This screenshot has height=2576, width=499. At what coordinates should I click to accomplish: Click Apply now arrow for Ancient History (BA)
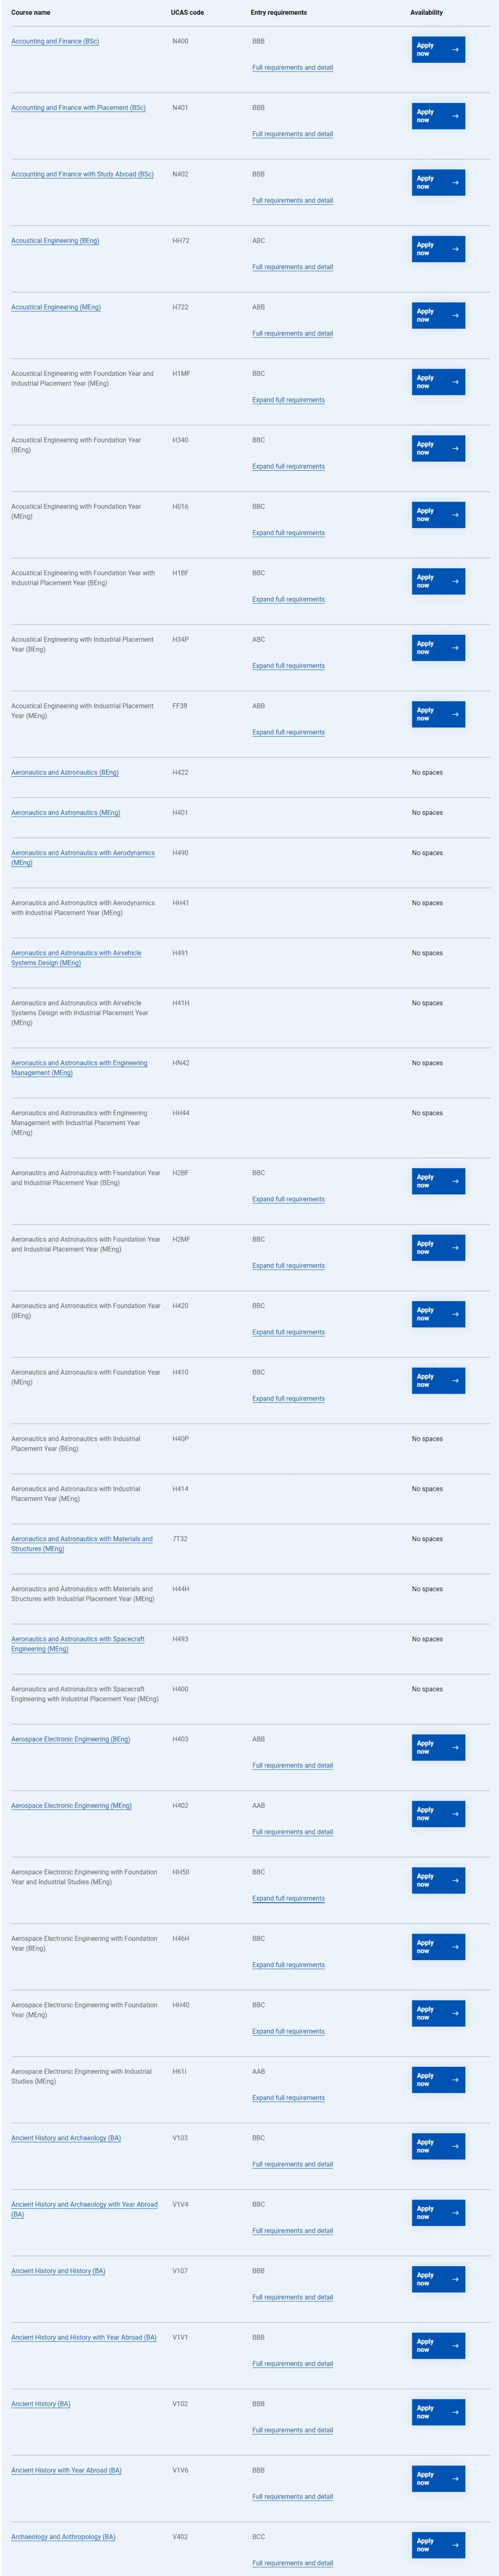pyautogui.click(x=455, y=2412)
